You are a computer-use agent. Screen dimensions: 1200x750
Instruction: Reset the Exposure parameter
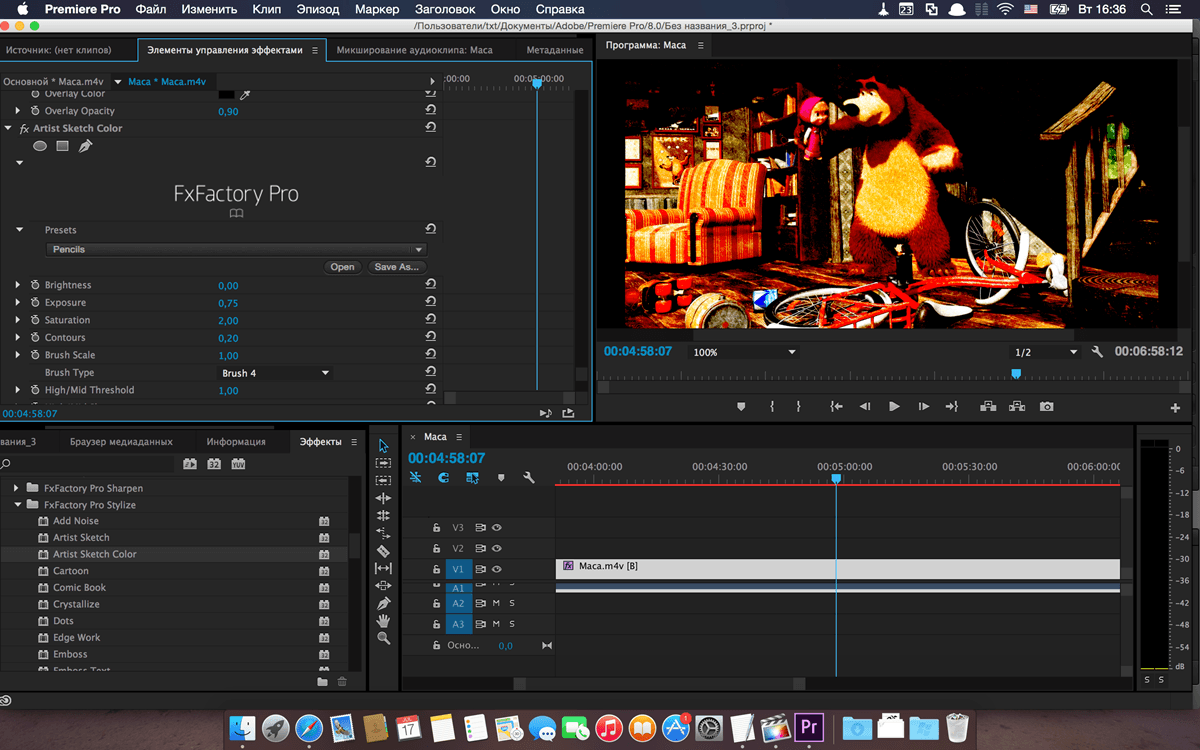[x=430, y=303]
